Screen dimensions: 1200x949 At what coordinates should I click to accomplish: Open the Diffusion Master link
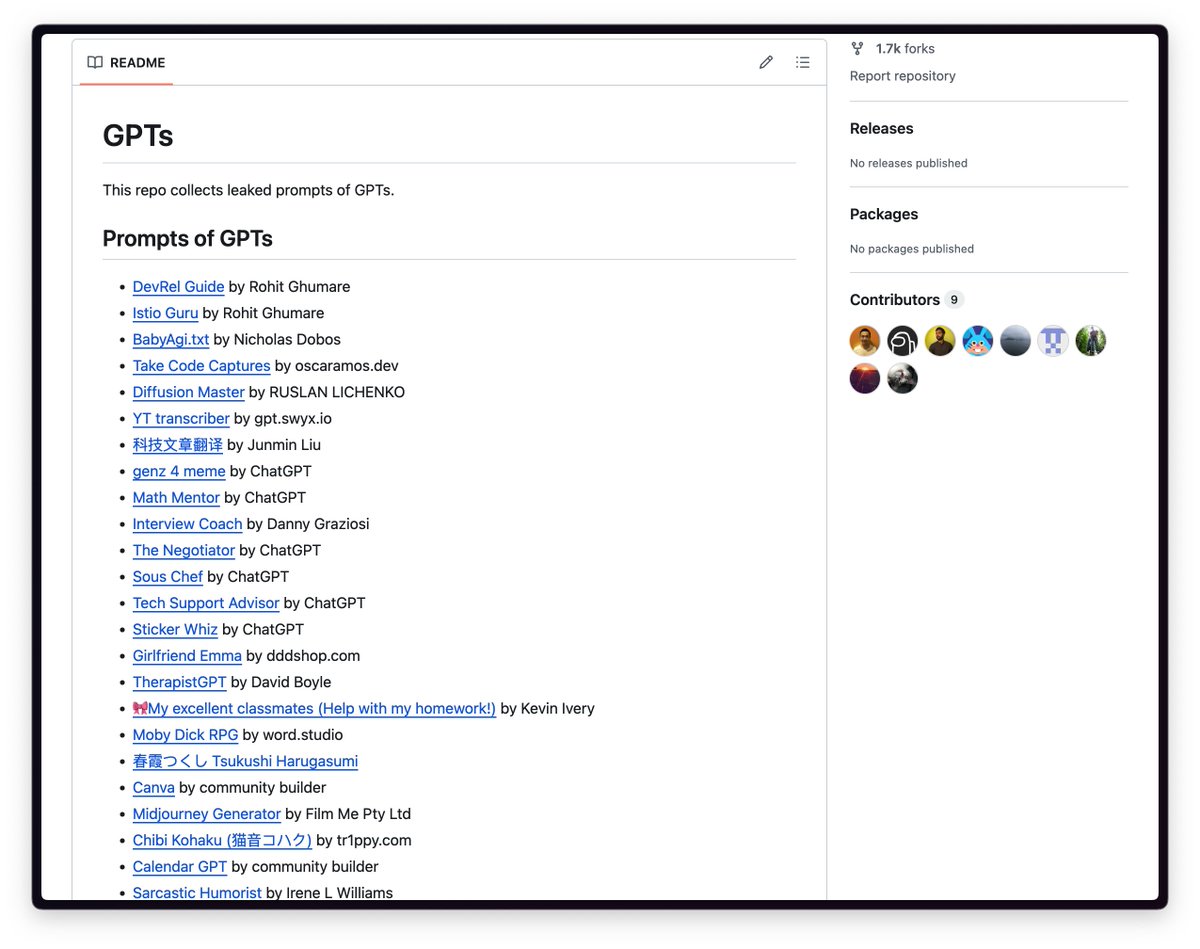pos(189,392)
